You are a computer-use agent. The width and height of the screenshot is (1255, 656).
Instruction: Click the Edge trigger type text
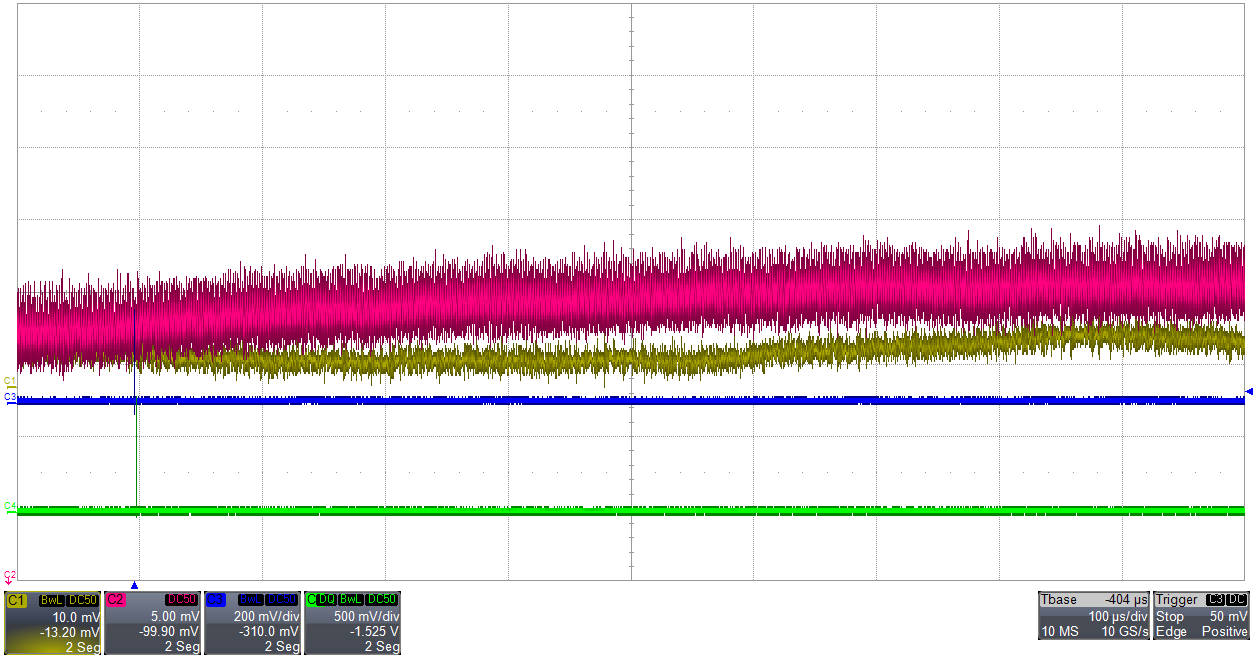point(1171,632)
